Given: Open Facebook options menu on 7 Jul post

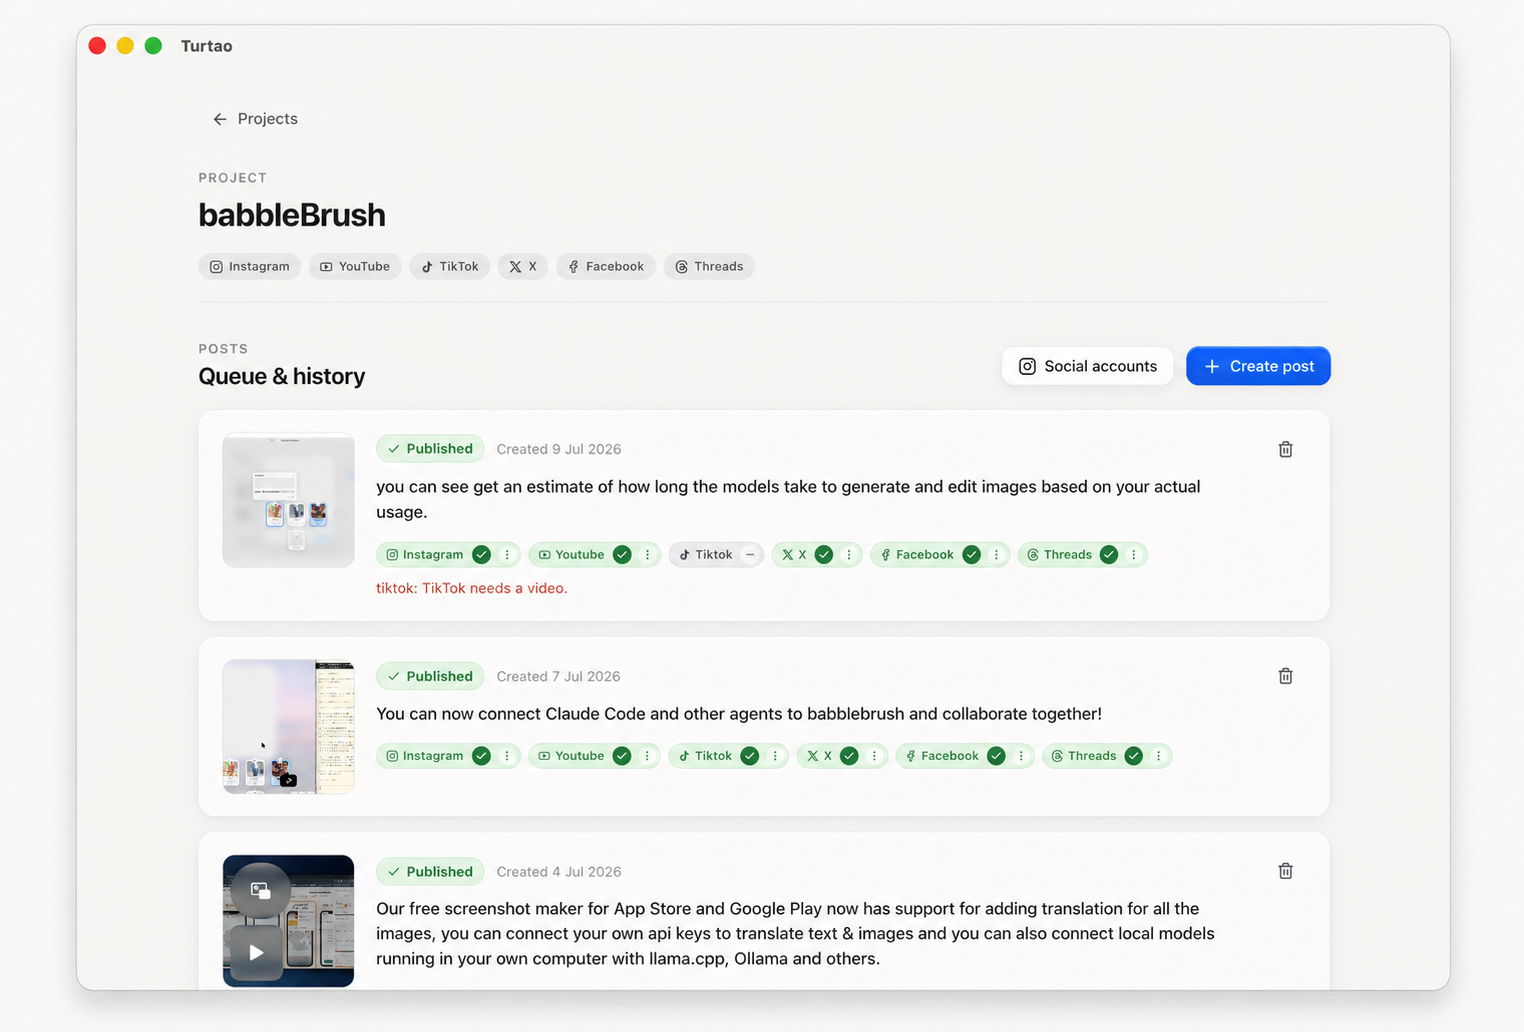Looking at the screenshot, I should click(x=1021, y=756).
